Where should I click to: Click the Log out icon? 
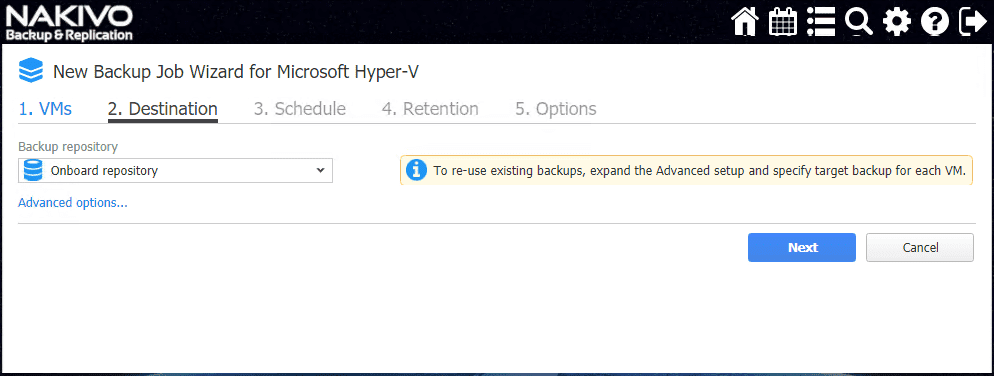point(973,22)
